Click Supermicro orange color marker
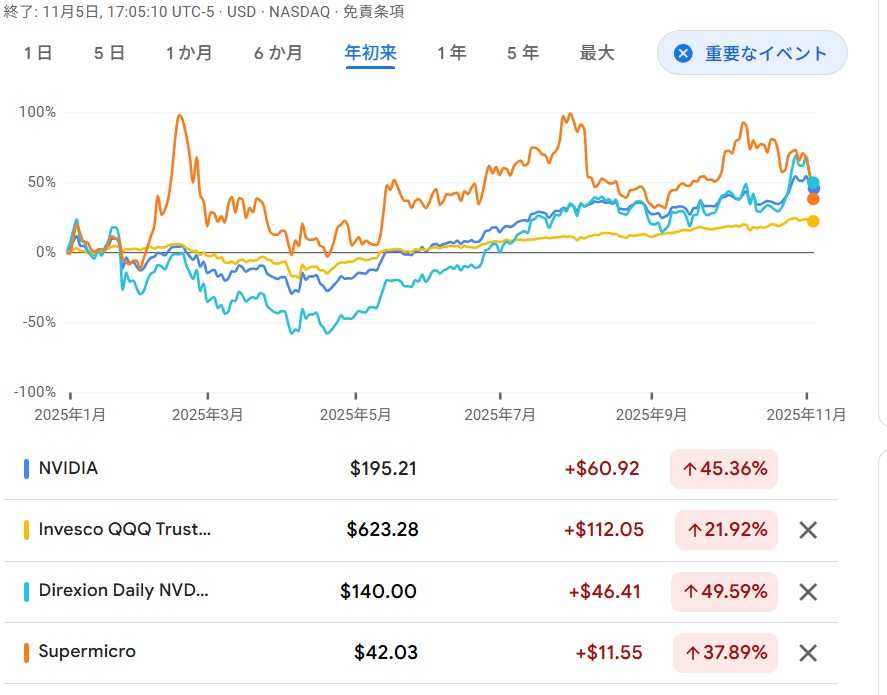This screenshot has height=695, width=887. [27, 653]
